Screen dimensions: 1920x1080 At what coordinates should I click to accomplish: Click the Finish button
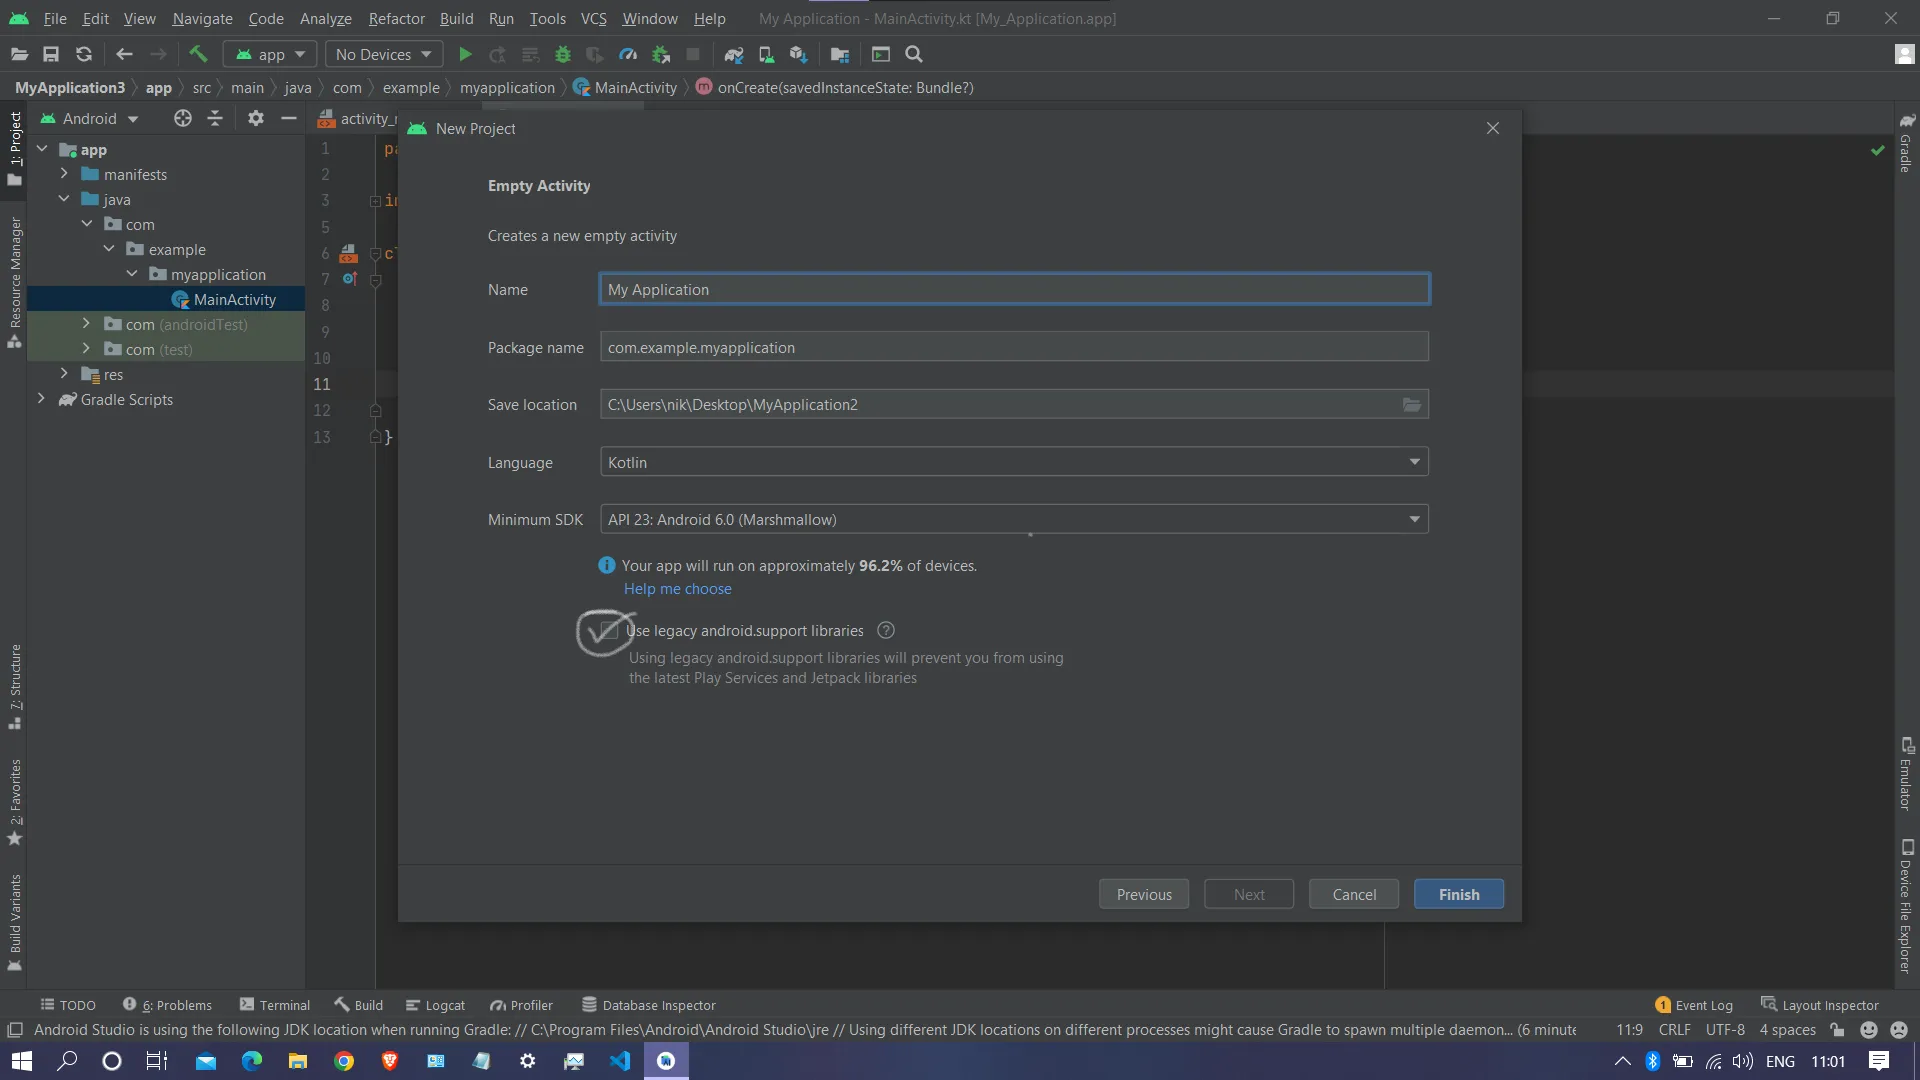tap(1458, 894)
